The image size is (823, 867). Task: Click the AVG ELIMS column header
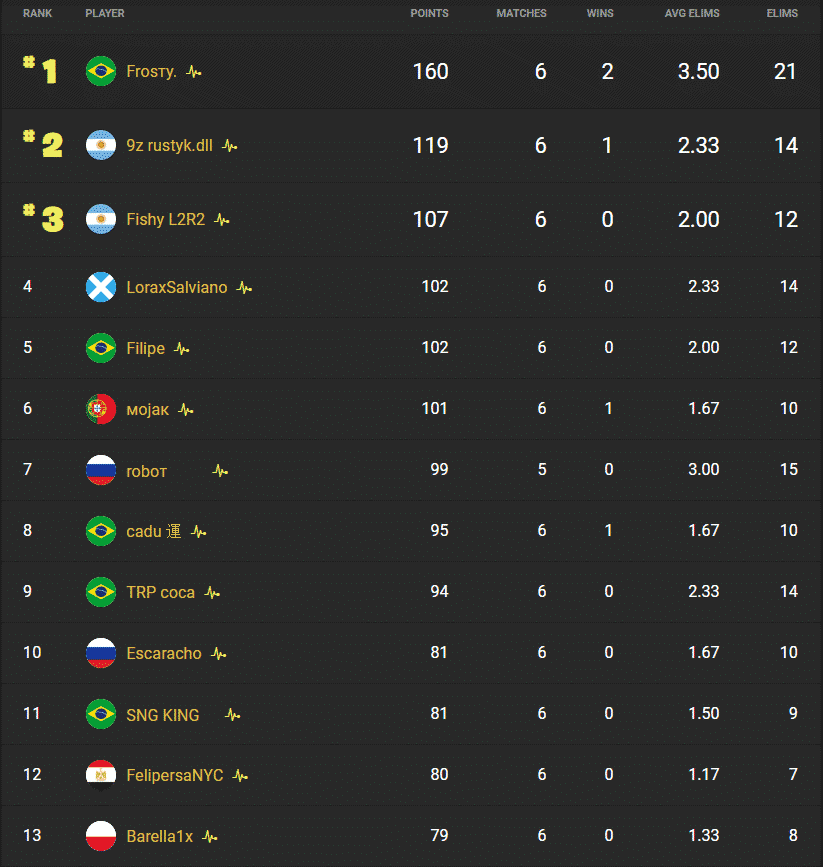pyautogui.click(x=692, y=13)
